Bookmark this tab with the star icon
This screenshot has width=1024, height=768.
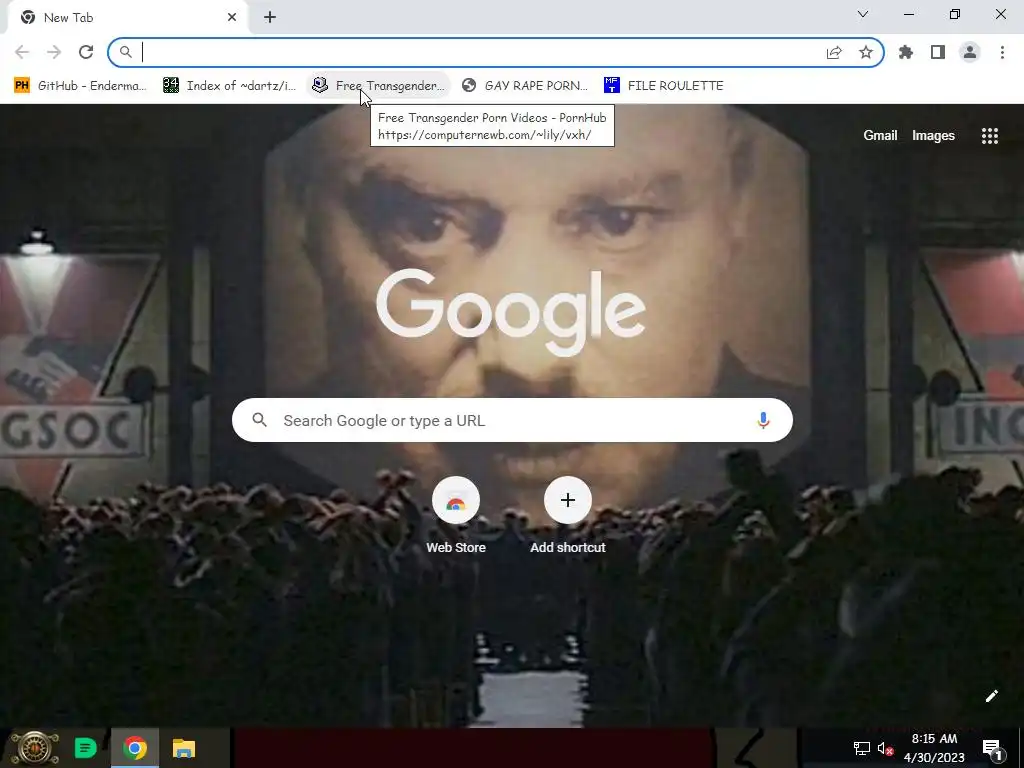point(866,52)
